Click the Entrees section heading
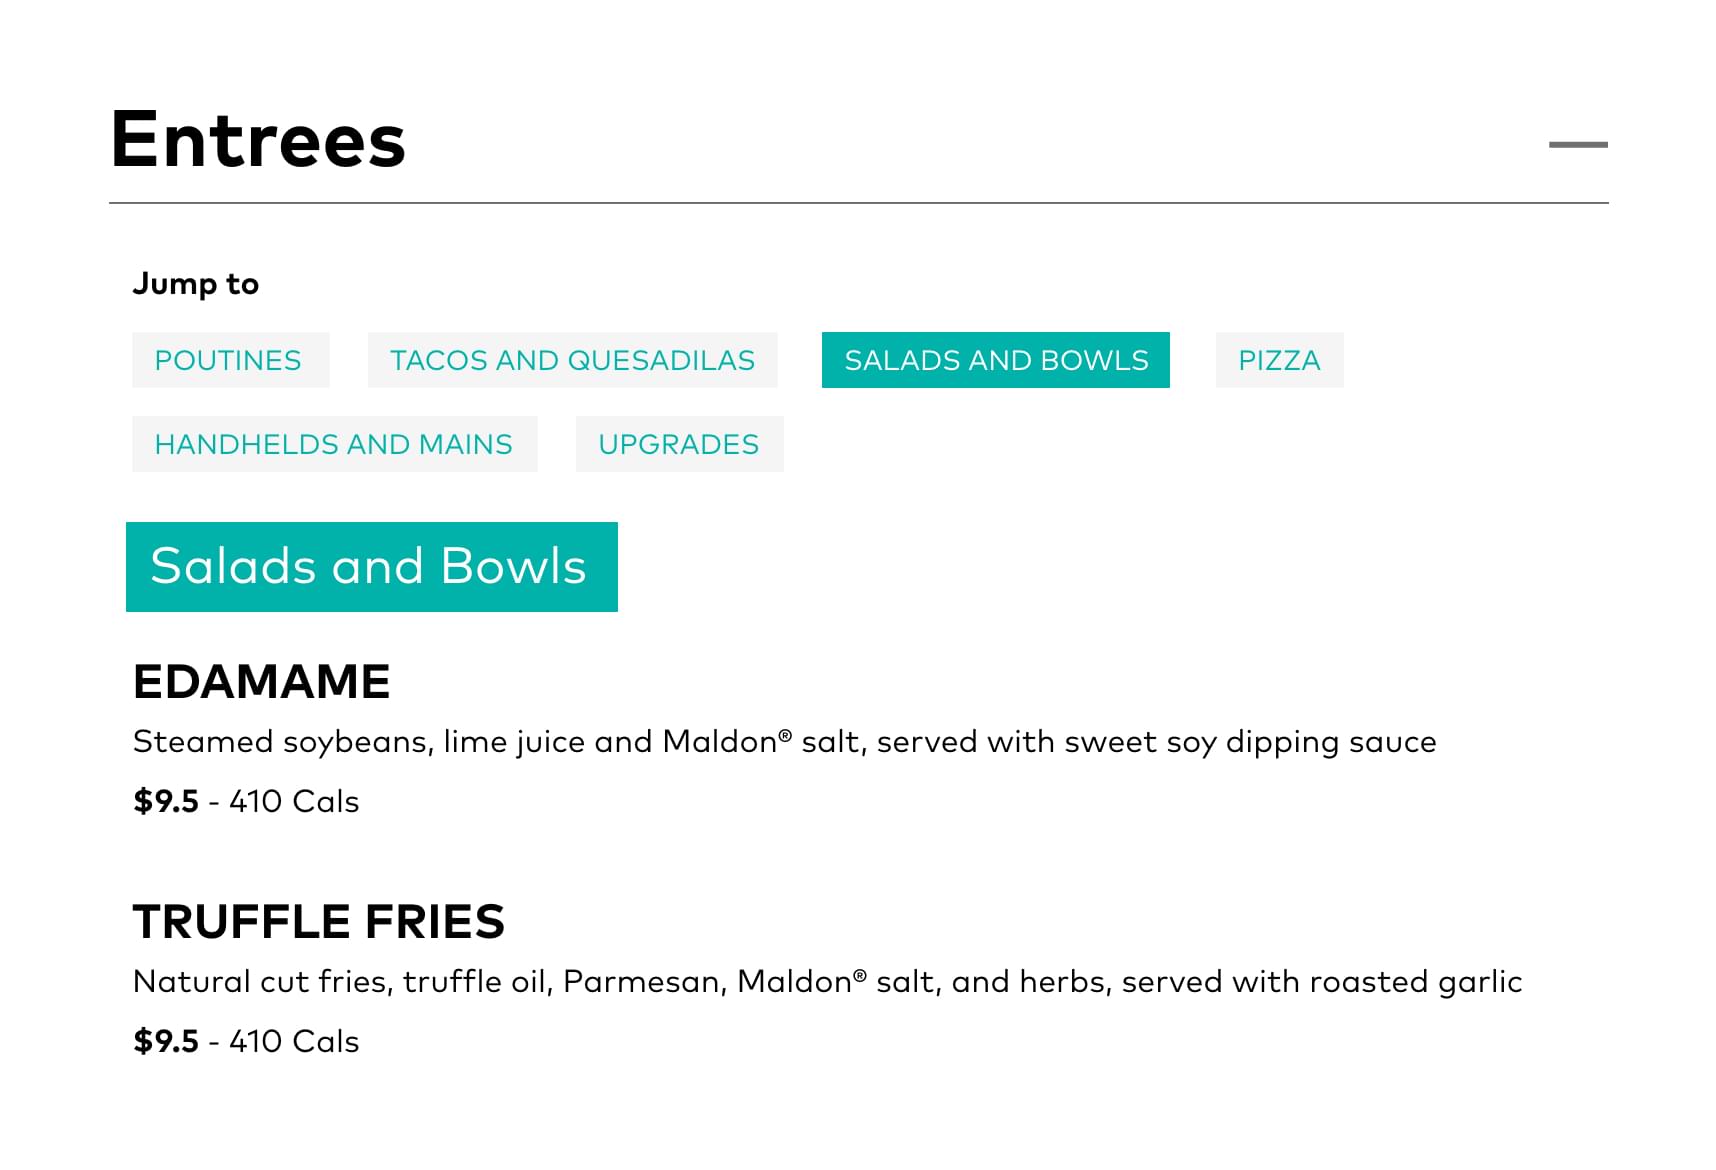Viewport: 1716px width, 1170px height. (258, 140)
